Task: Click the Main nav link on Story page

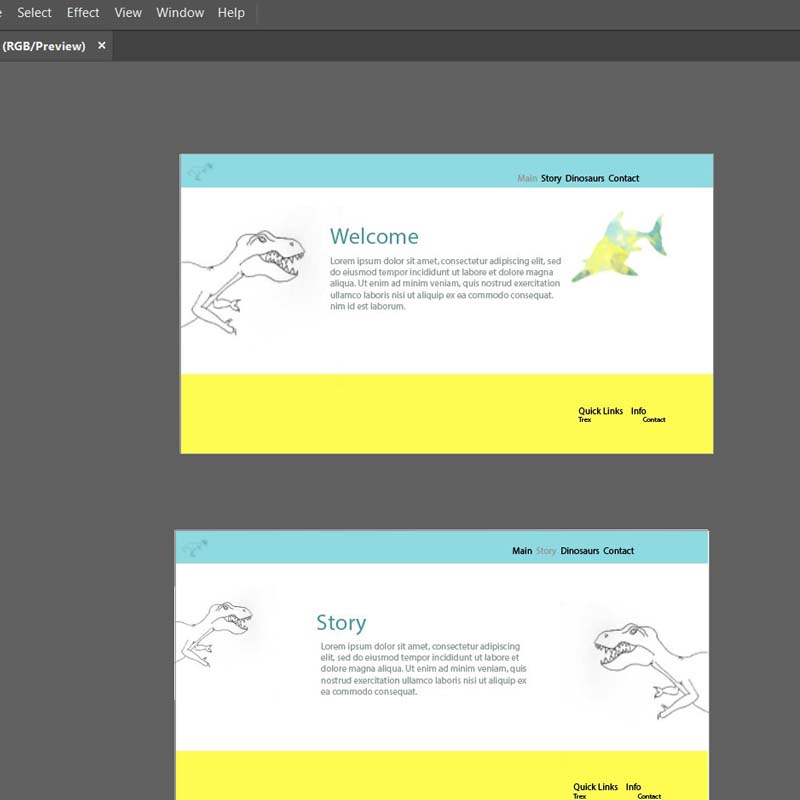Action: point(522,551)
